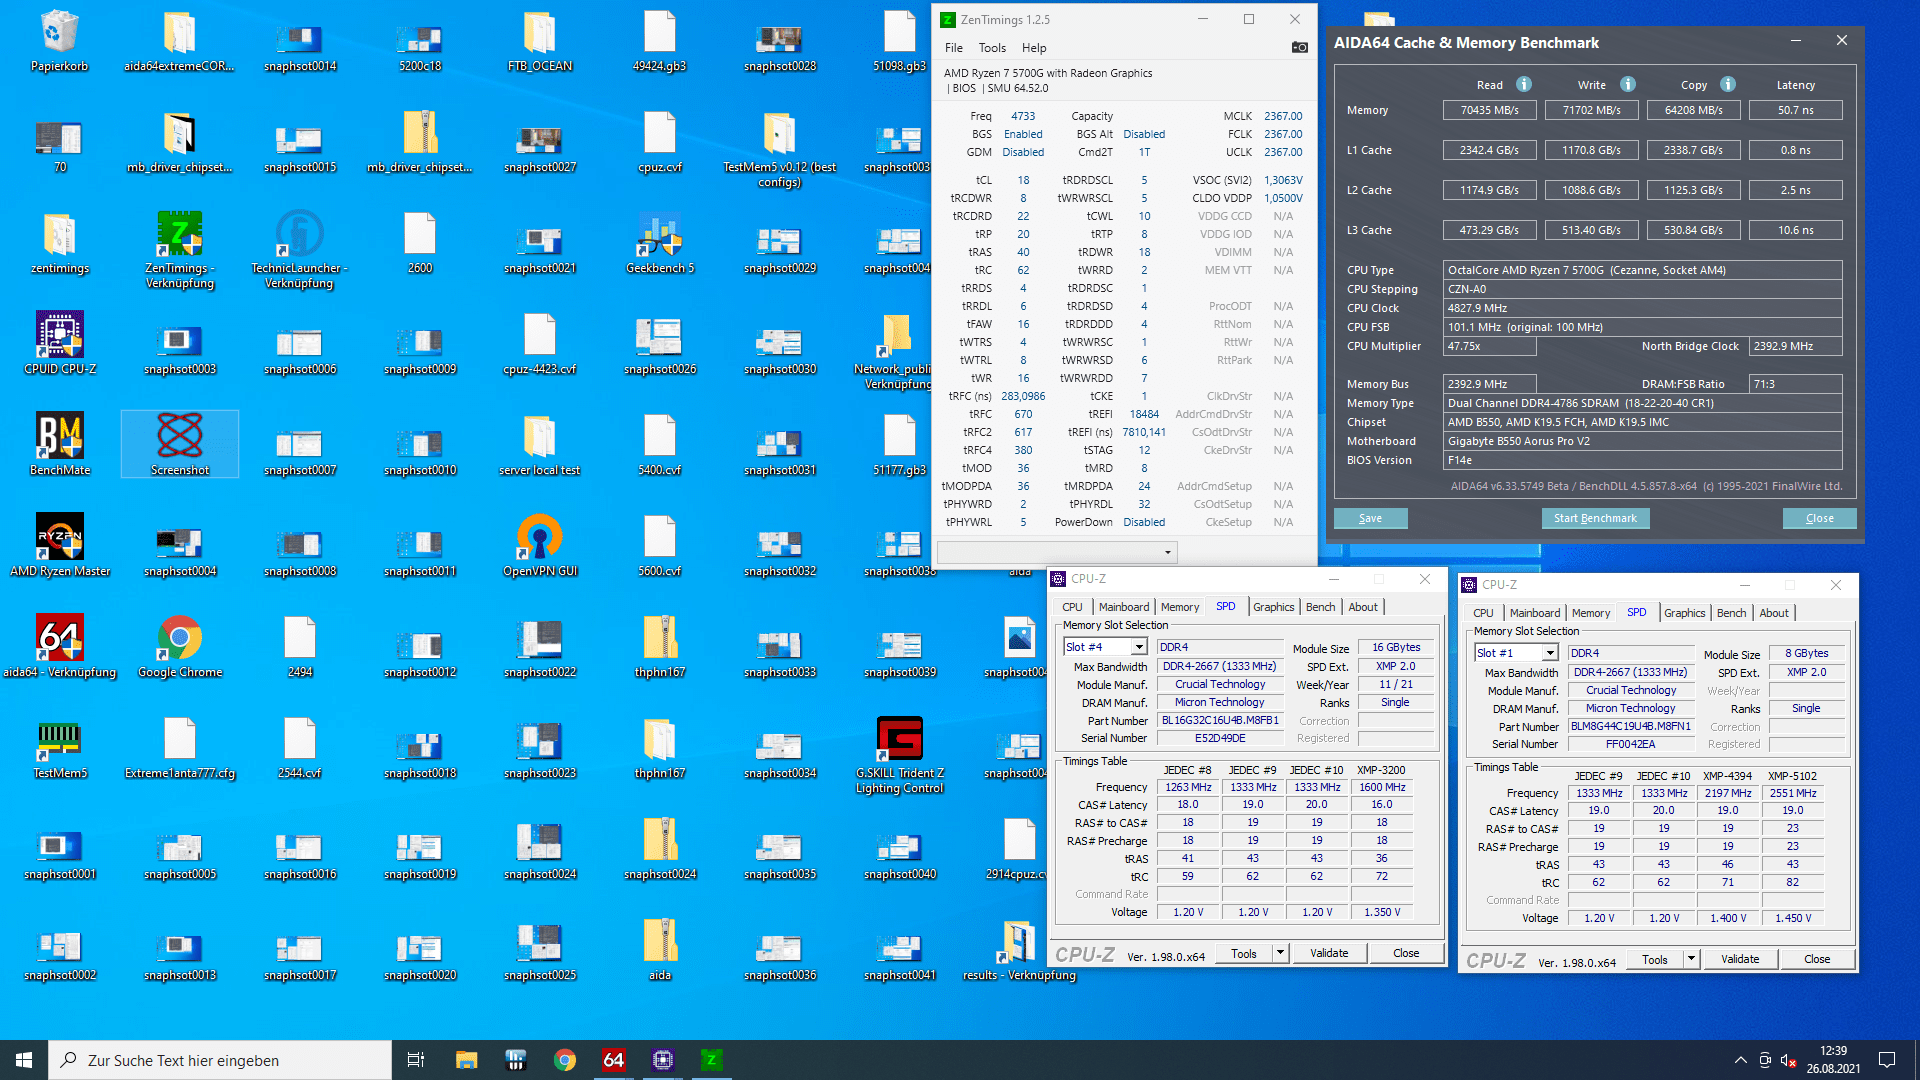The image size is (1920, 1080).
Task: Click the ZenTimings screenshot camera icon
Action: [x=1299, y=47]
